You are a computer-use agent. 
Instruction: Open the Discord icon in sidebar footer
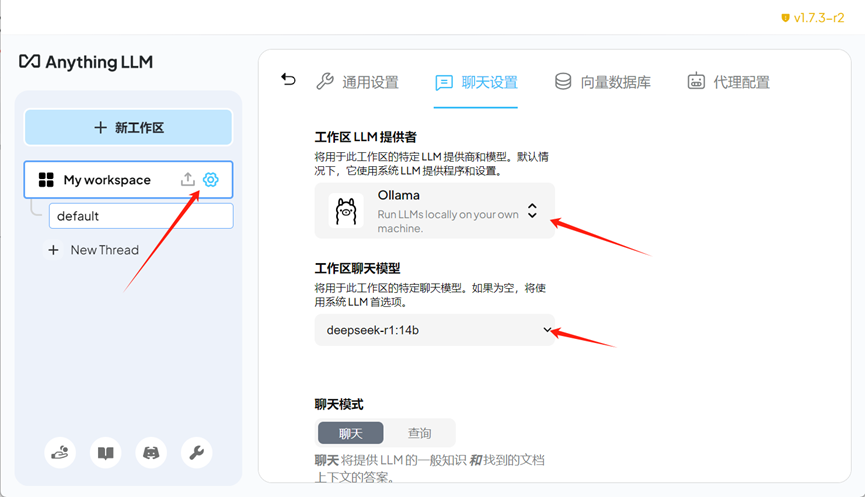click(x=151, y=453)
